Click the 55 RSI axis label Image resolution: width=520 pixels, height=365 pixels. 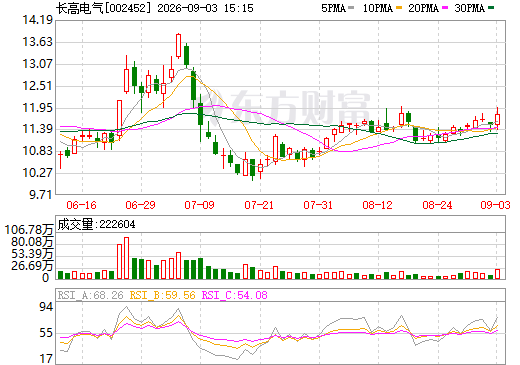(x=46, y=333)
